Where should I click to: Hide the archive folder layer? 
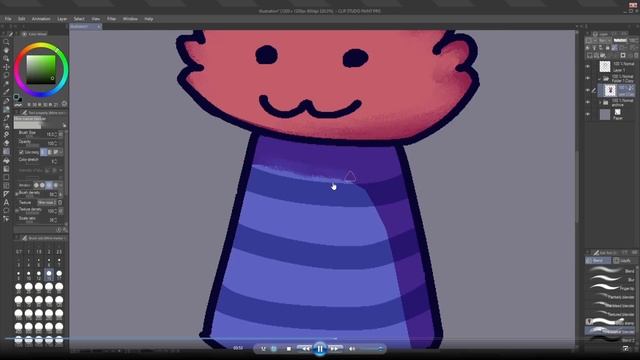coord(588,102)
